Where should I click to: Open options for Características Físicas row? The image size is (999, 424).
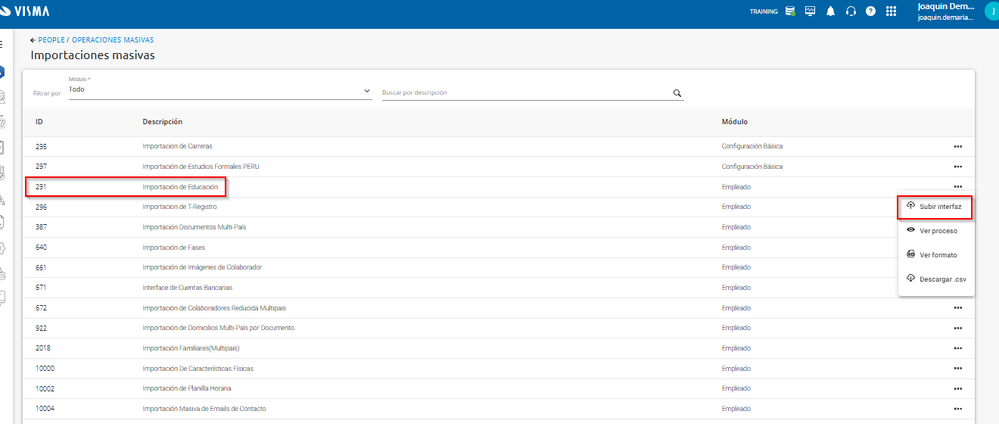point(958,369)
